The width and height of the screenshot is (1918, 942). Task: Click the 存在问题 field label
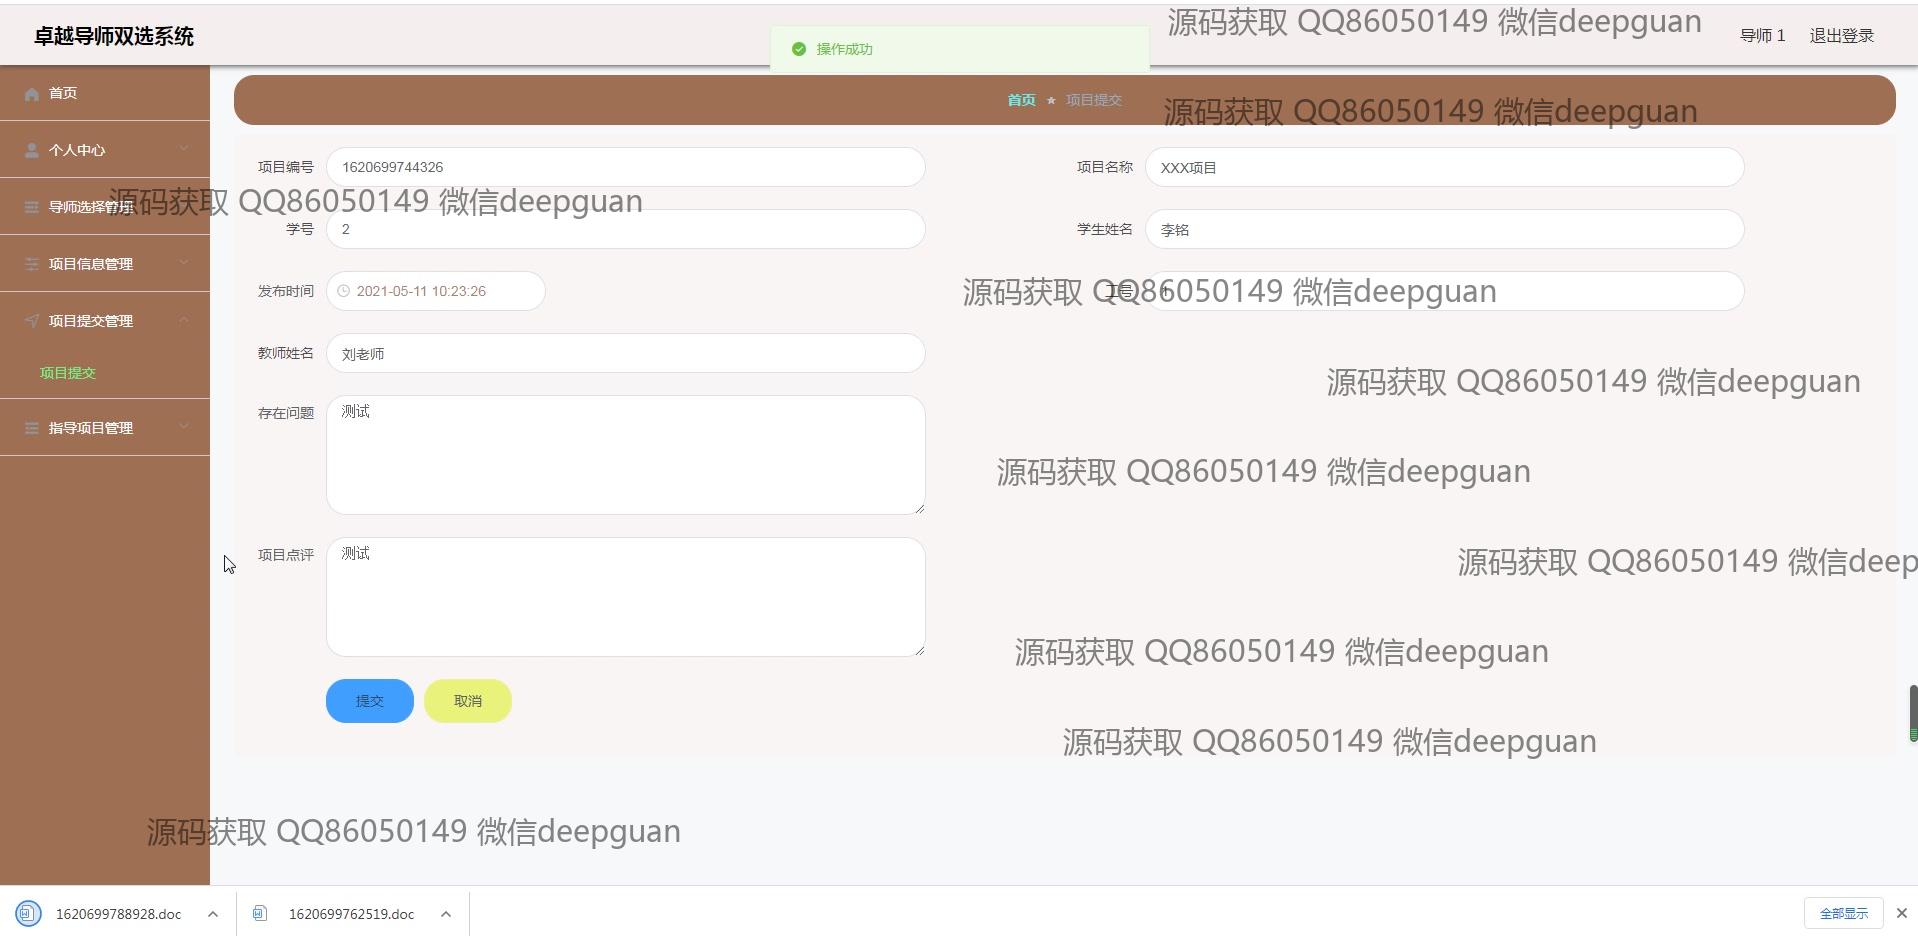(x=286, y=413)
